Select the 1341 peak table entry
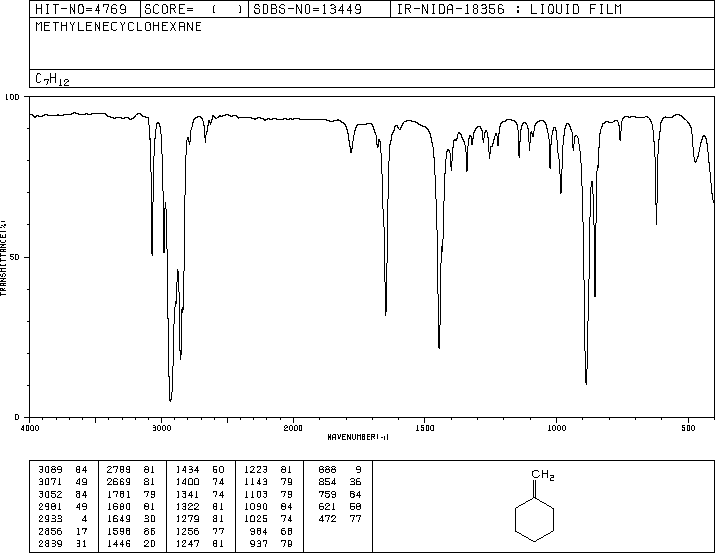This screenshot has height=553, width=715. coord(200,494)
